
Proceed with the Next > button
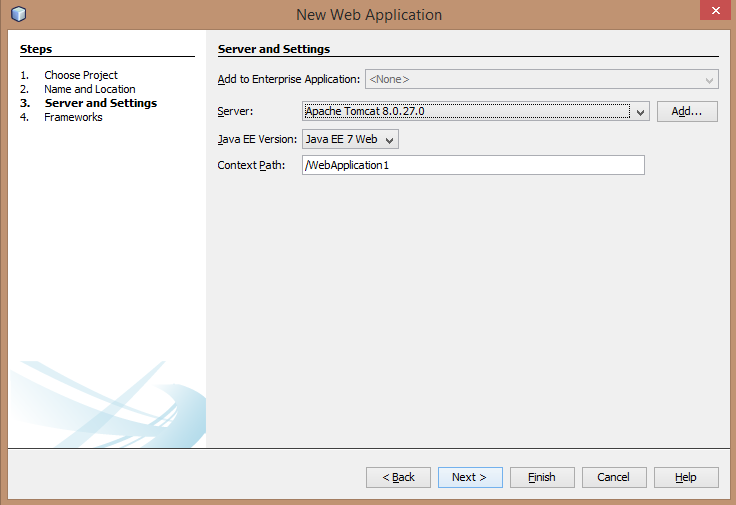pyautogui.click(x=470, y=477)
